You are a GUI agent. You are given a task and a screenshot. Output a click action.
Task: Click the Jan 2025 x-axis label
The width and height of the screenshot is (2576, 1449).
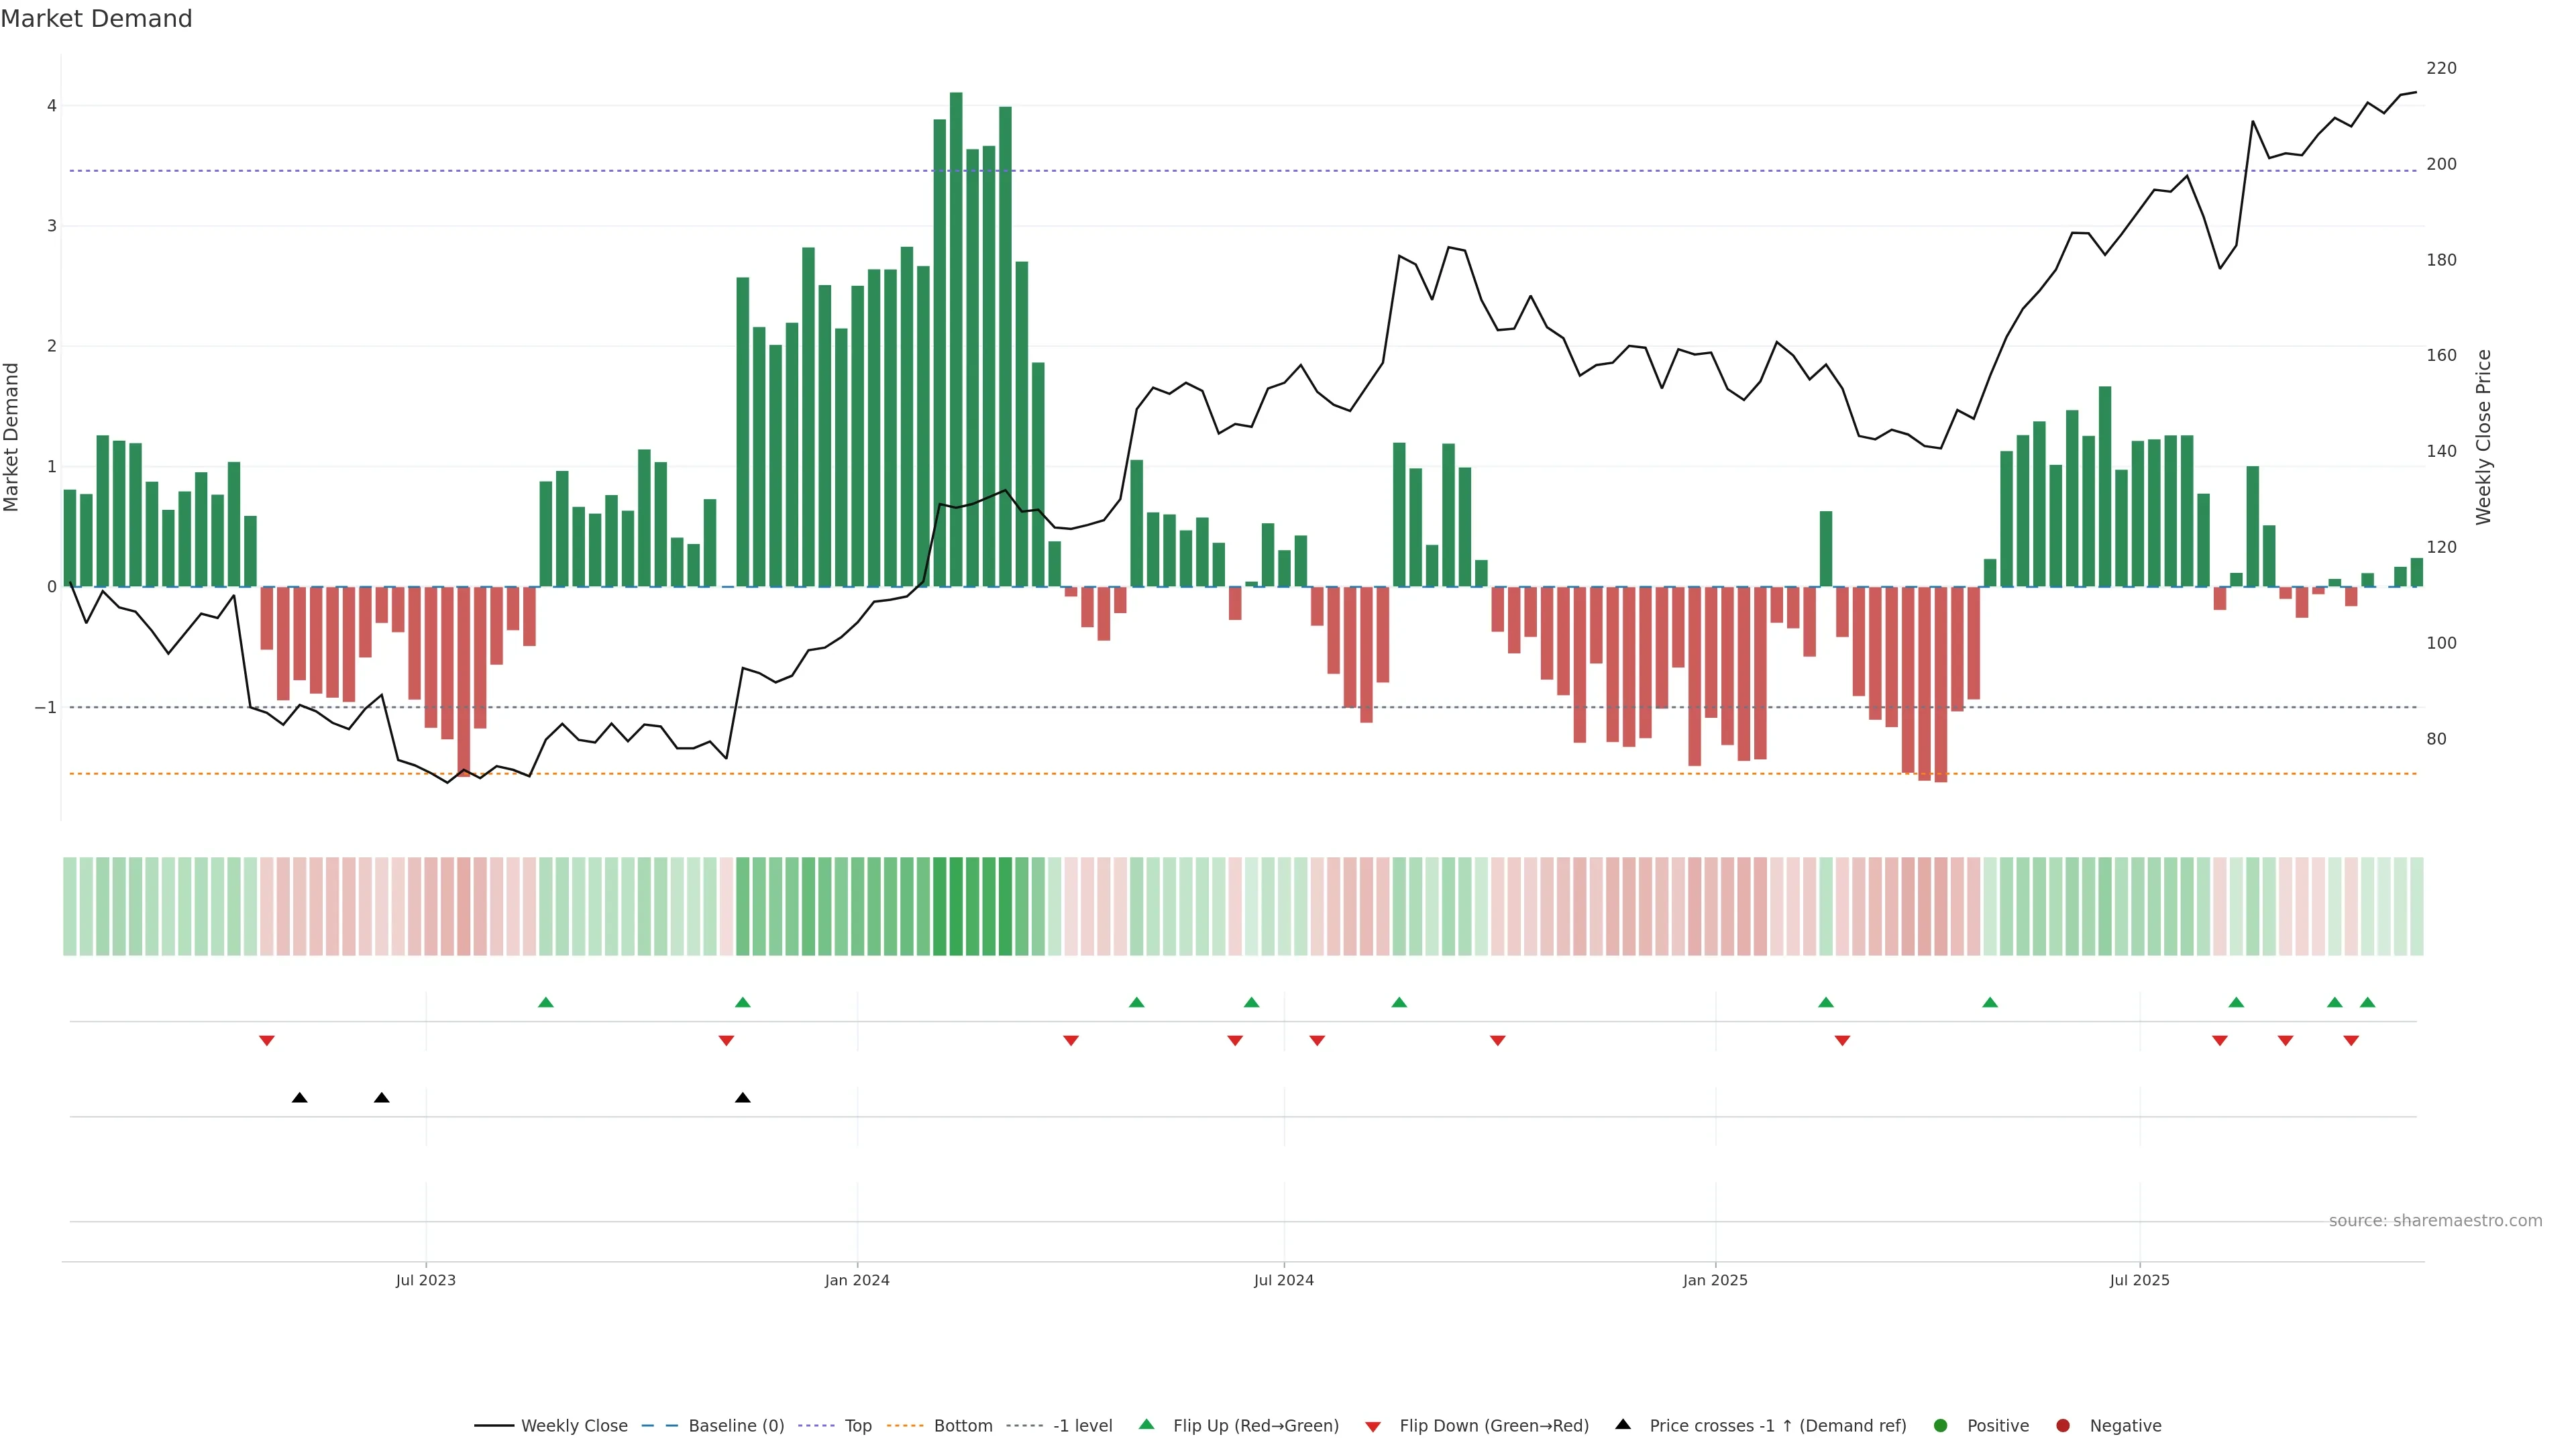pos(1715,1281)
